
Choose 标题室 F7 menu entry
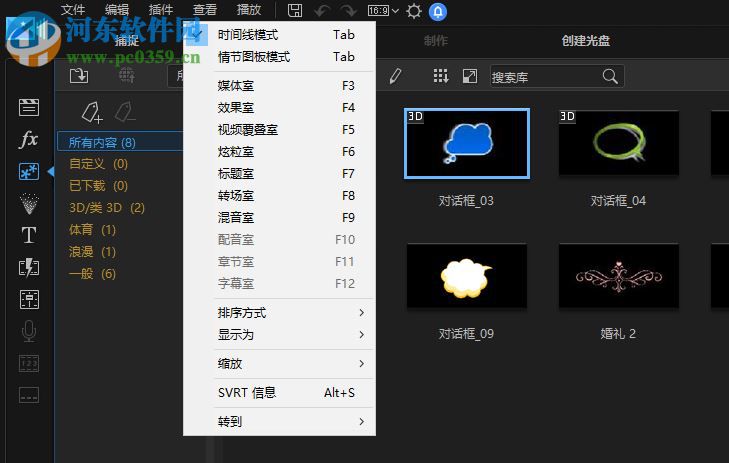(279, 174)
